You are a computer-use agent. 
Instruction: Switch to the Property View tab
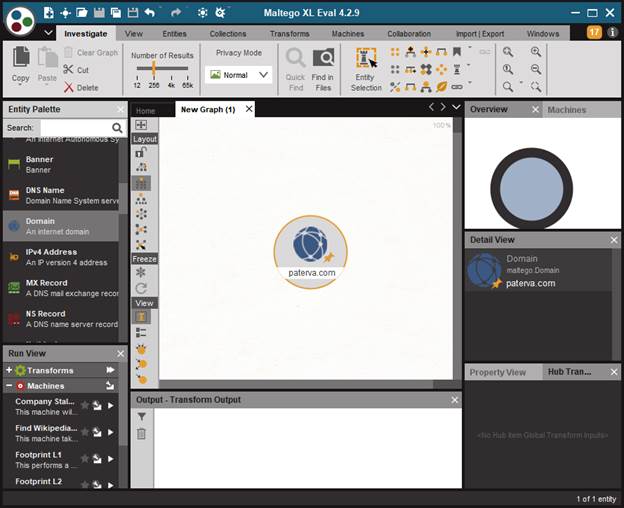pos(497,372)
